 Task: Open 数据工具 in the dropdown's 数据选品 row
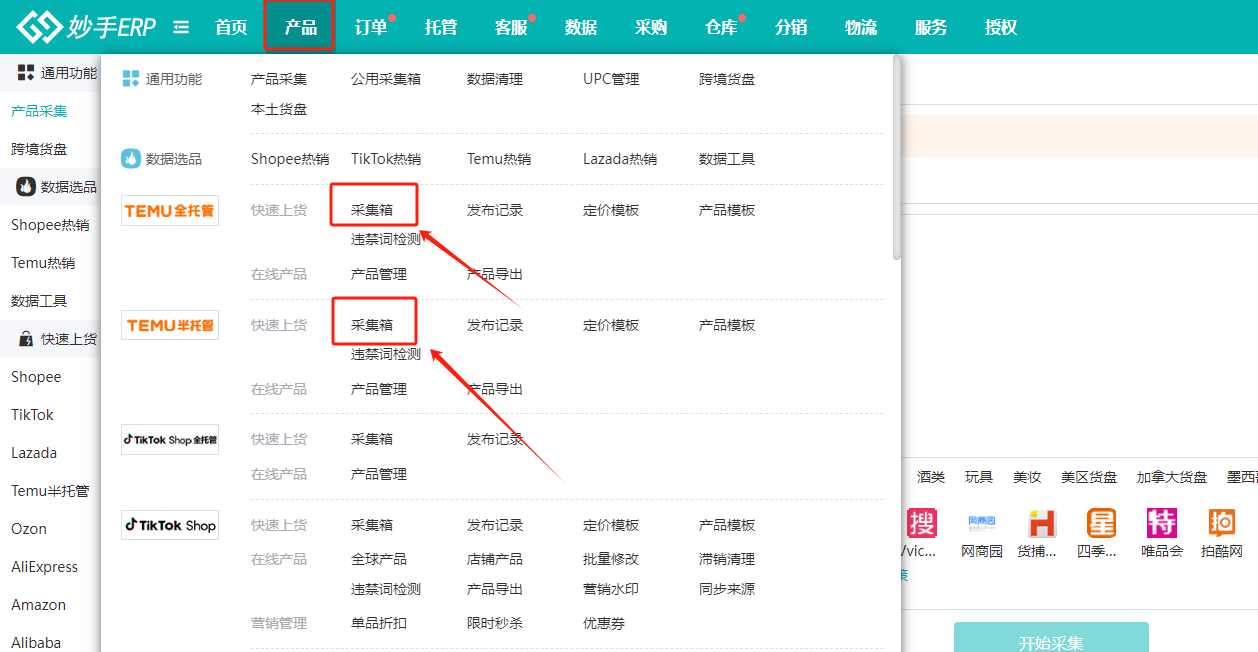tap(727, 159)
